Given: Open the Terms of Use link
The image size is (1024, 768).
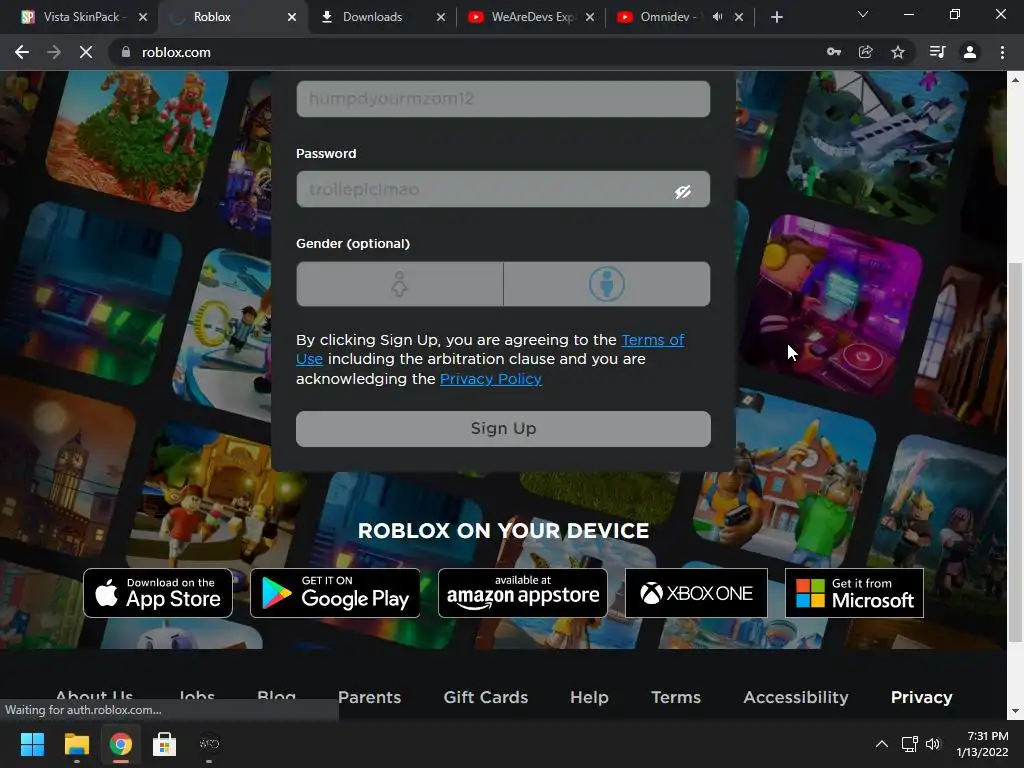Looking at the screenshot, I should 652,340.
